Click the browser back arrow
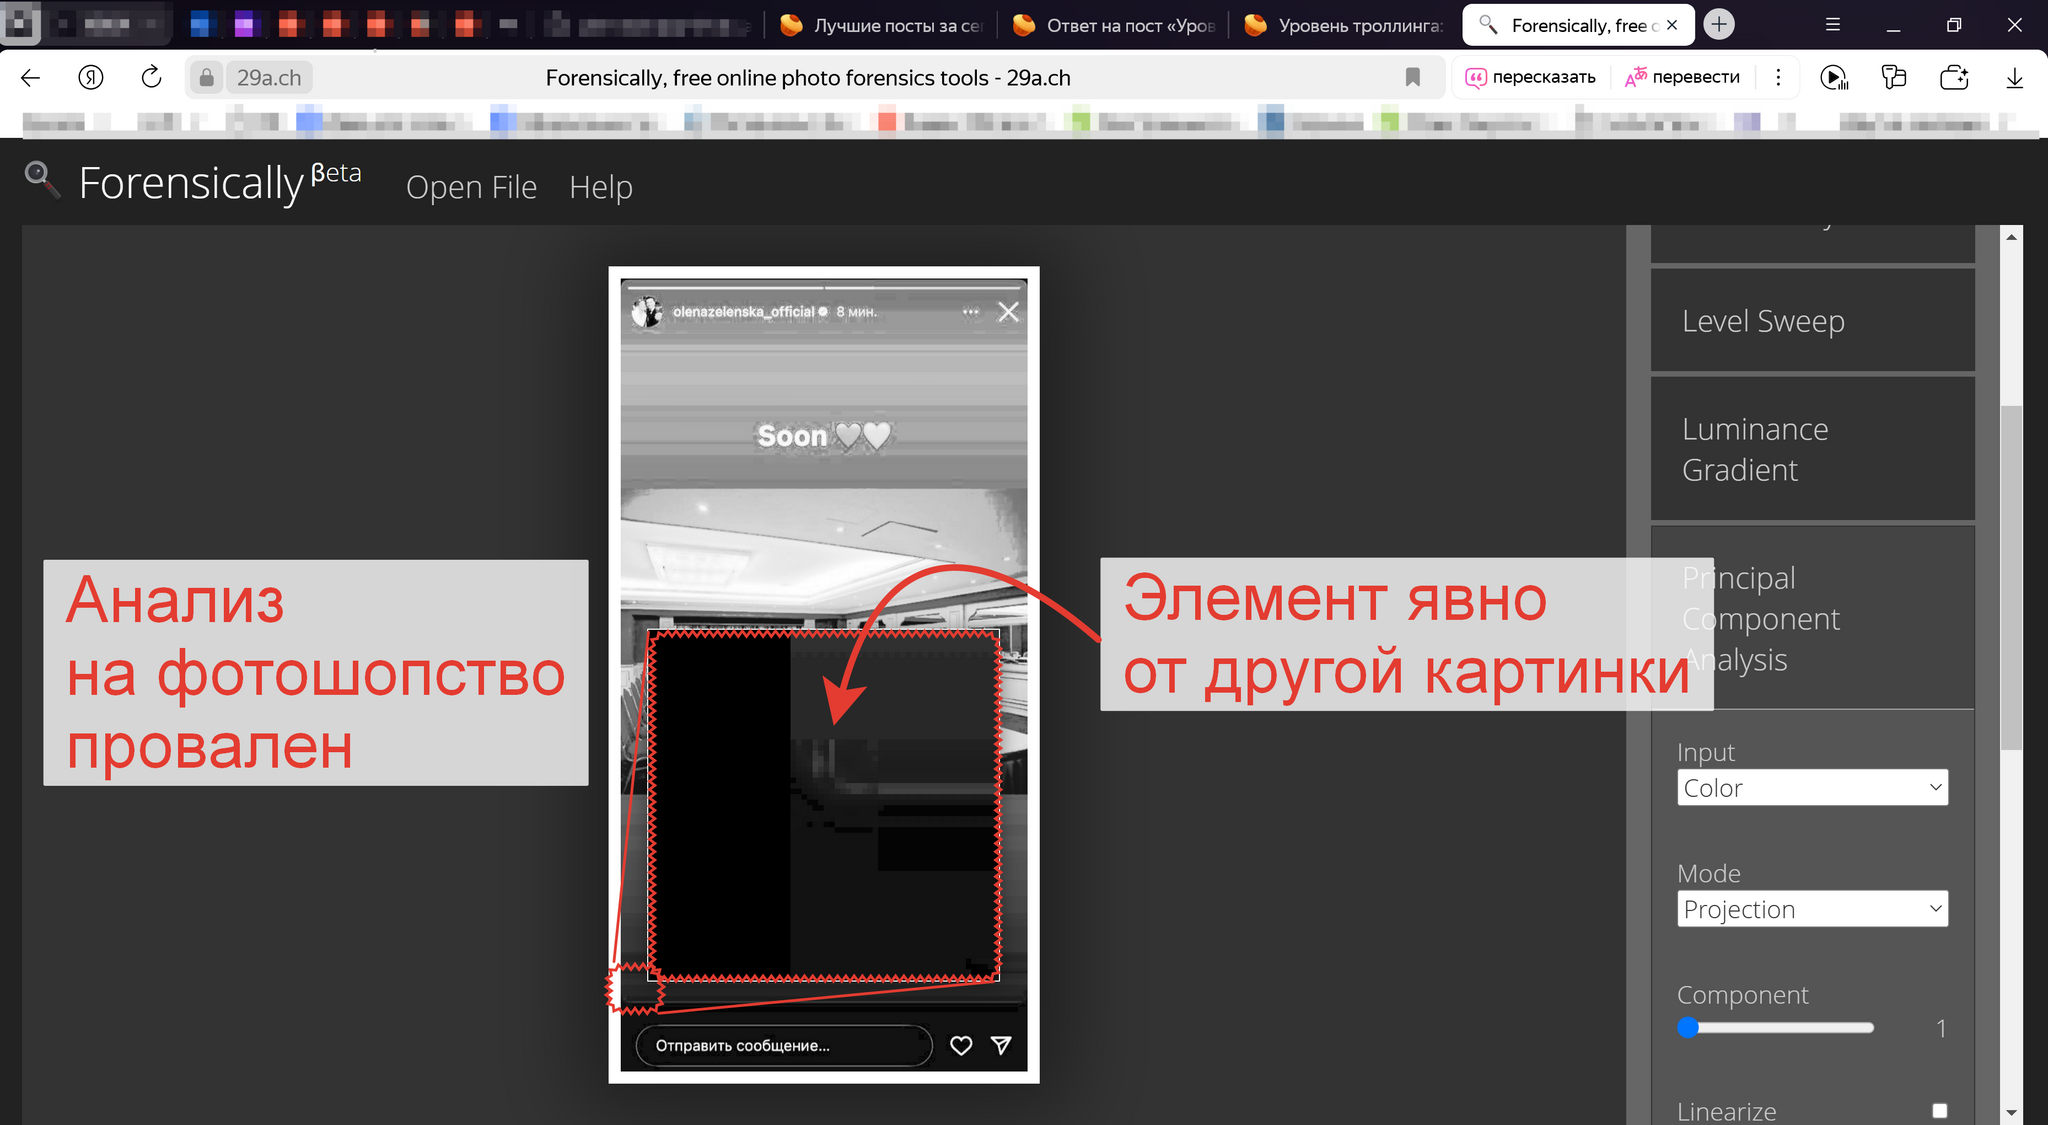The width and height of the screenshot is (2048, 1125). 31,77
